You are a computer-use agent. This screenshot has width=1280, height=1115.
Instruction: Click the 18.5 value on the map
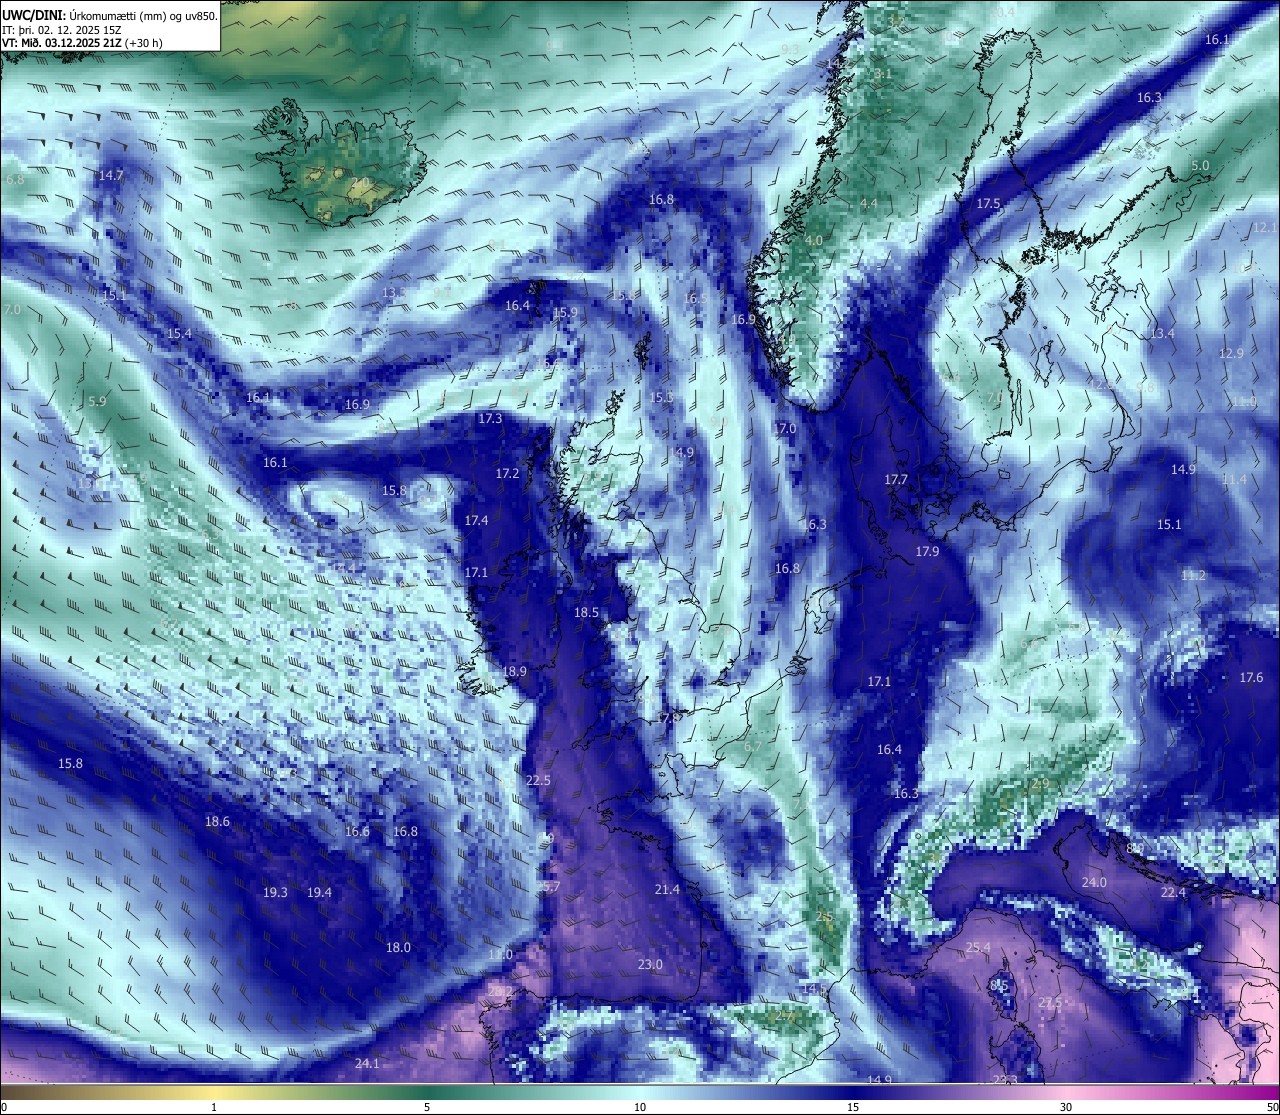pos(586,612)
